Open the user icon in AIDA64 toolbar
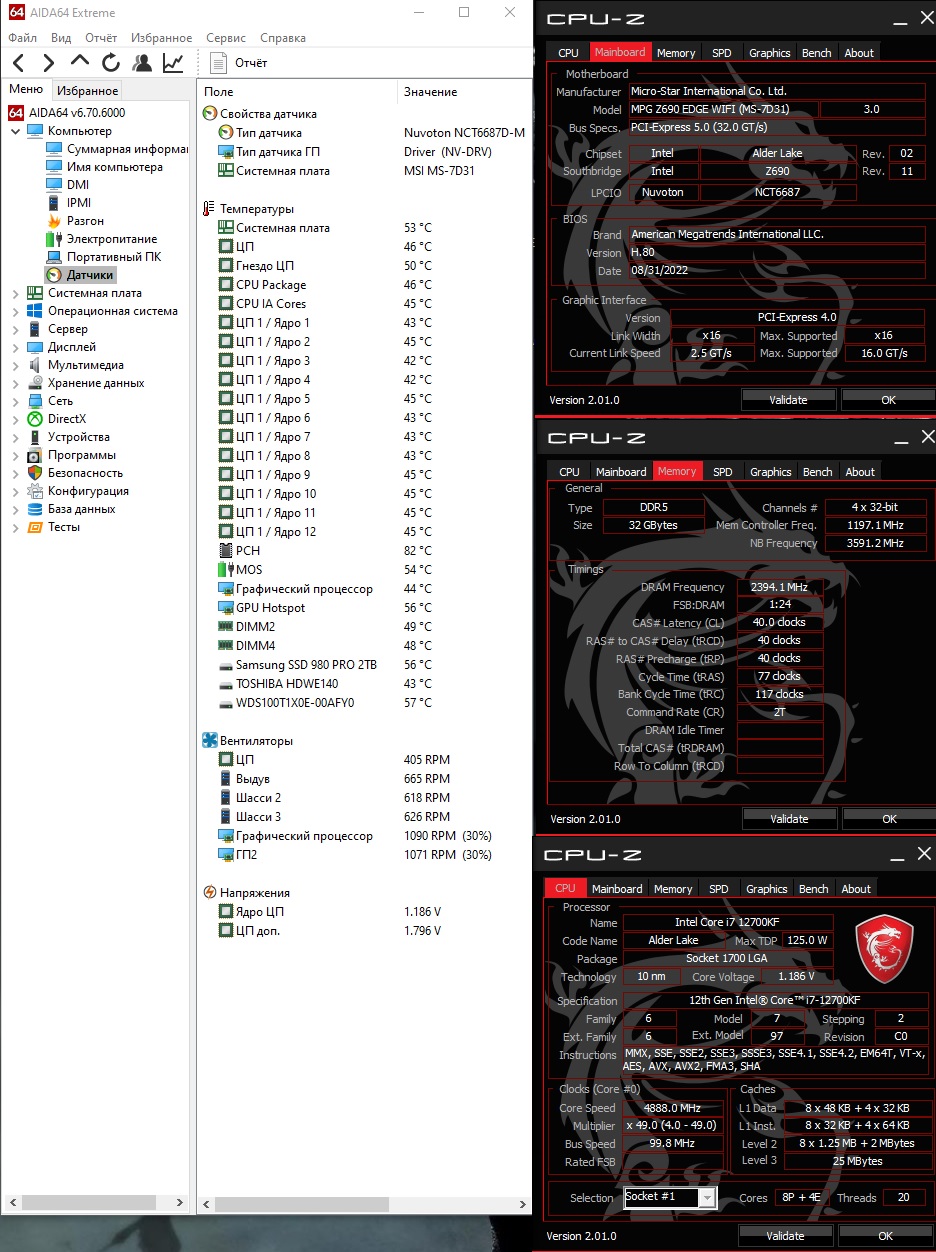 pos(142,63)
